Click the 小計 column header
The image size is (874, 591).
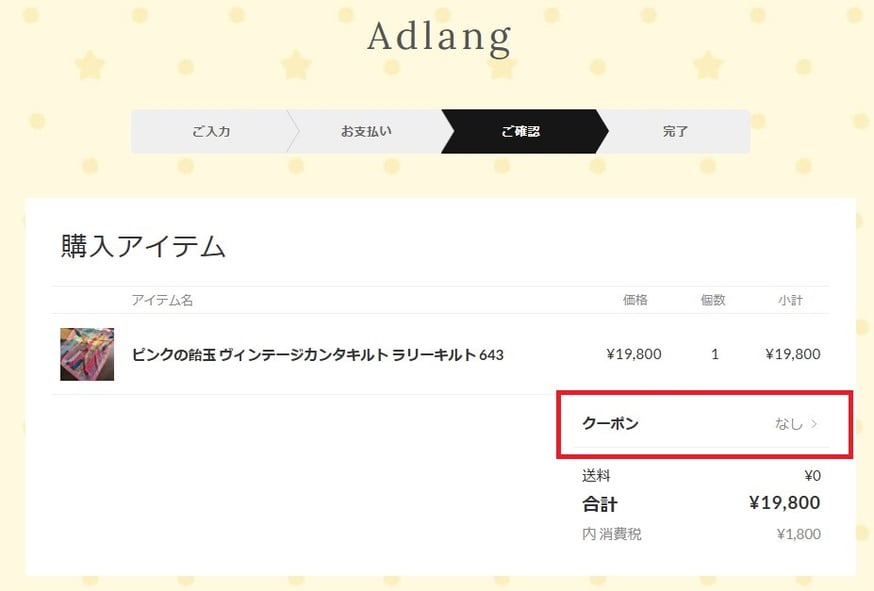(790, 300)
